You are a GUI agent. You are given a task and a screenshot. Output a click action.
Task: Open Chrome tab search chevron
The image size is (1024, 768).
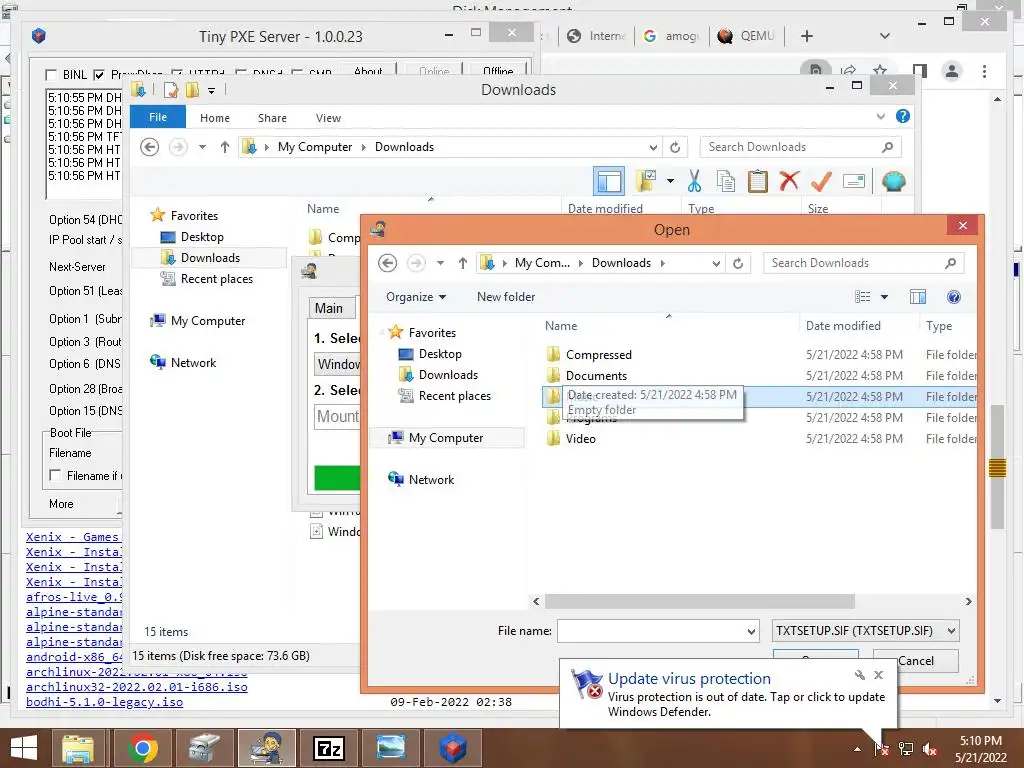pyautogui.click(x=885, y=36)
